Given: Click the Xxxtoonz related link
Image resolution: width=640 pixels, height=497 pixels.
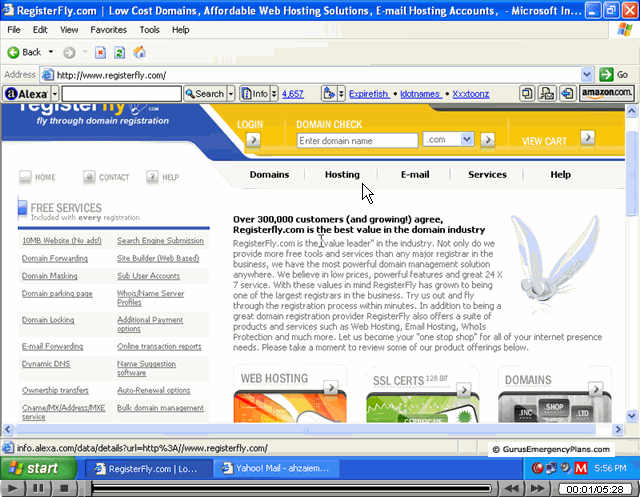Looking at the screenshot, I should (x=471, y=94).
